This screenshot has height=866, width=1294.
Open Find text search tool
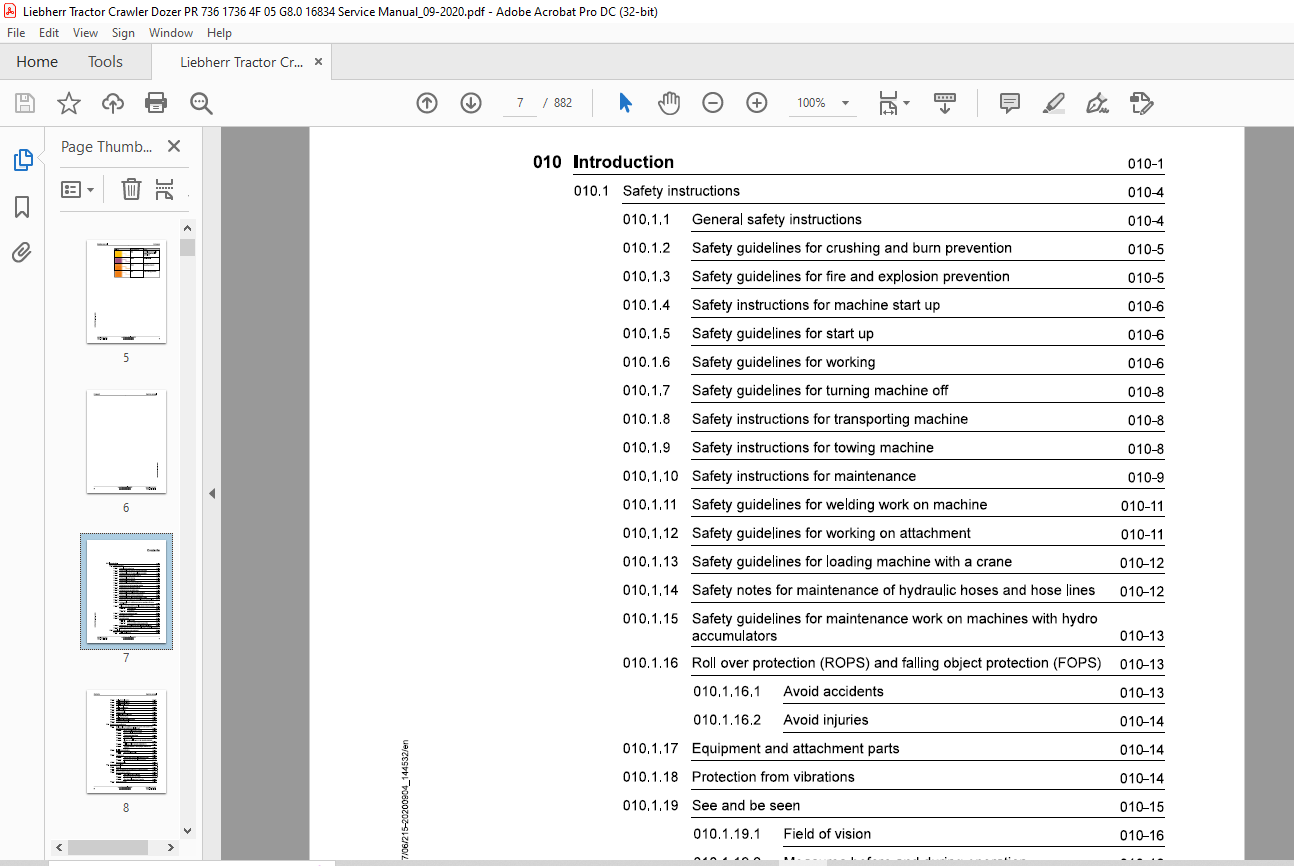pyautogui.click(x=201, y=103)
